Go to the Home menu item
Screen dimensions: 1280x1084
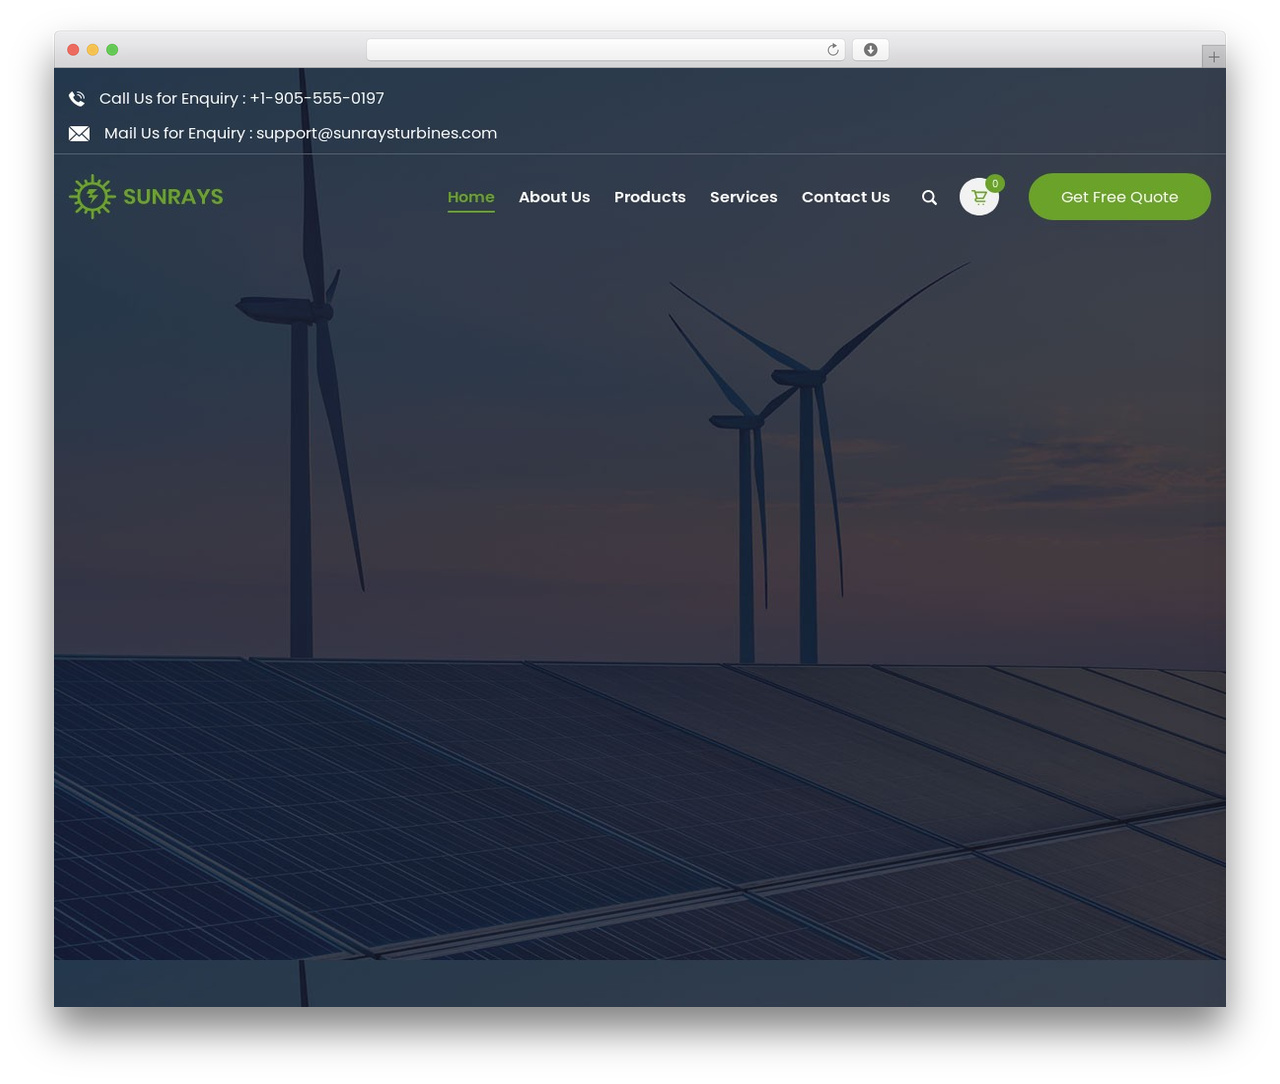tap(471, 197)
